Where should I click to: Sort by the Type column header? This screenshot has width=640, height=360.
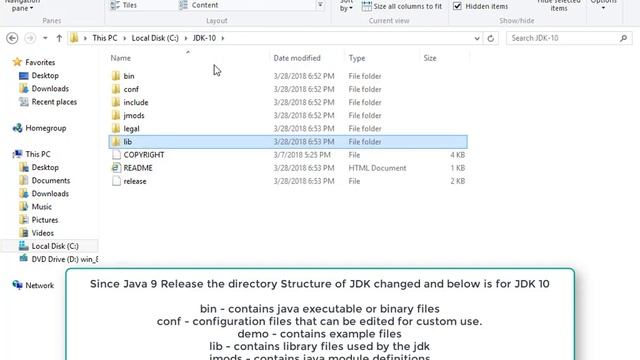pos(357,58)
